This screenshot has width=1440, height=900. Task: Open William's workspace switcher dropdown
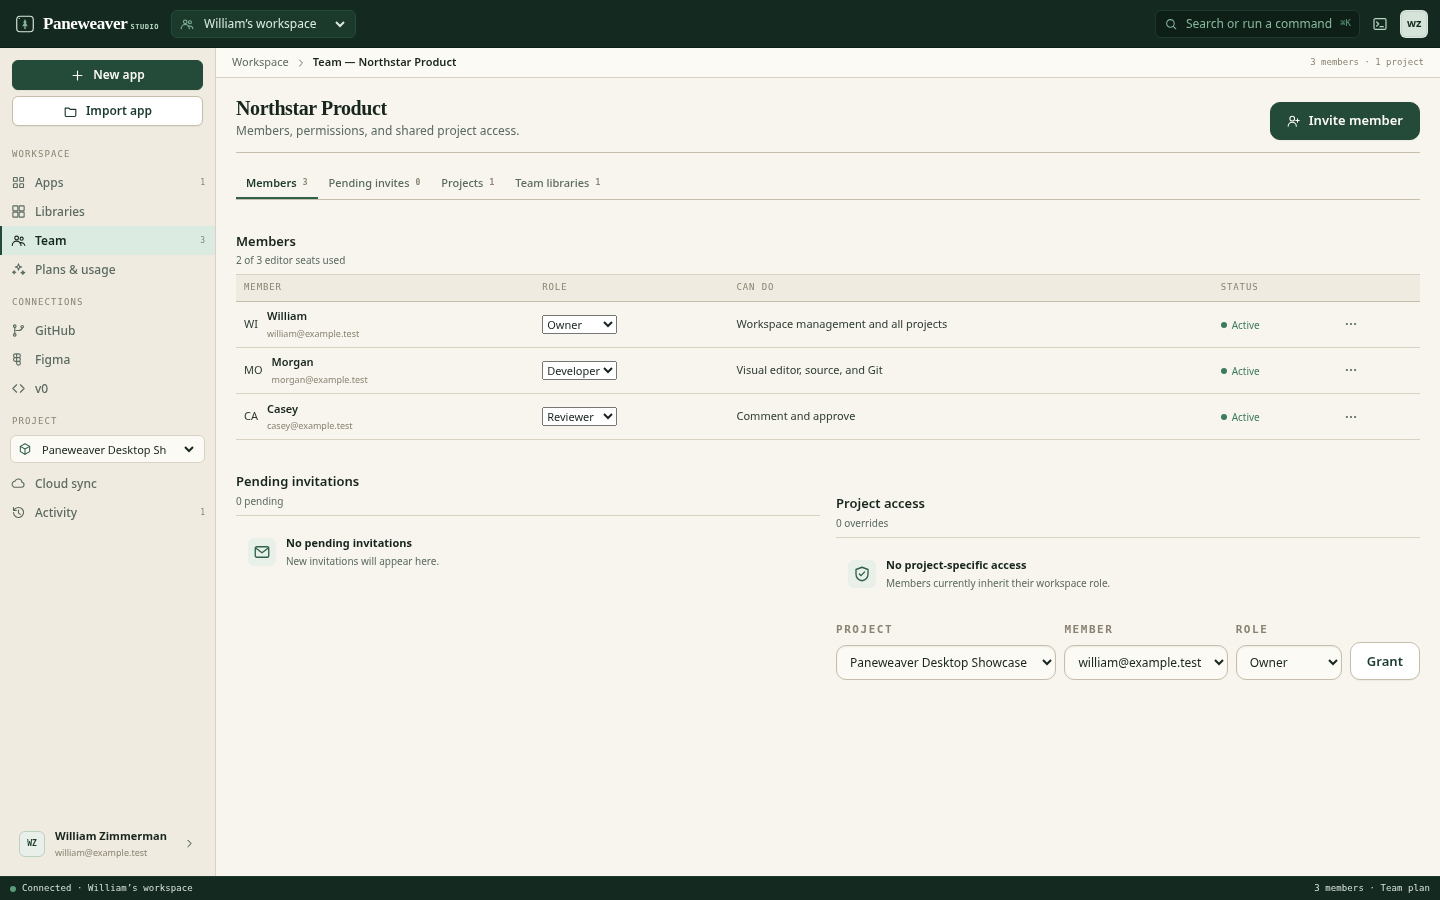263,24
